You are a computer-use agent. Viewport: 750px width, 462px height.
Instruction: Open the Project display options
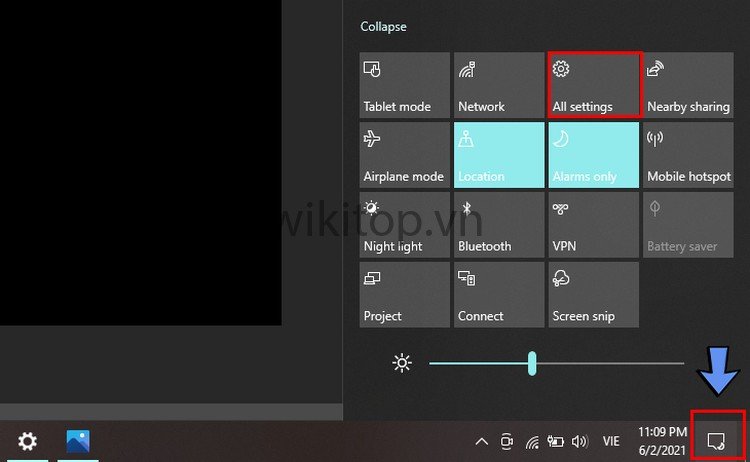tap(404, 295)
